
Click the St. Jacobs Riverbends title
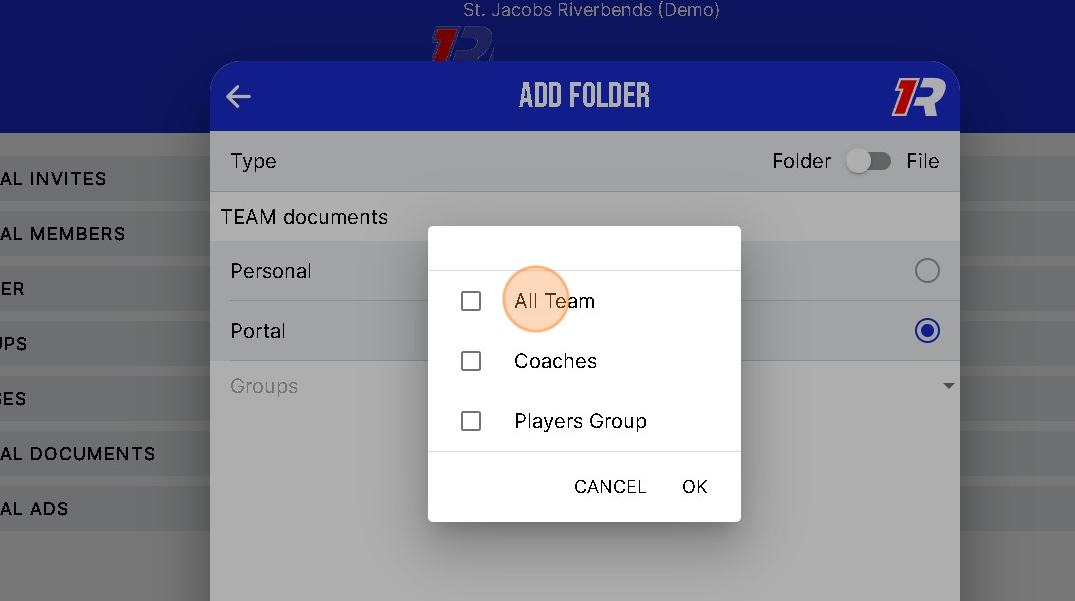pyautogui.click(x=591, y=10)
